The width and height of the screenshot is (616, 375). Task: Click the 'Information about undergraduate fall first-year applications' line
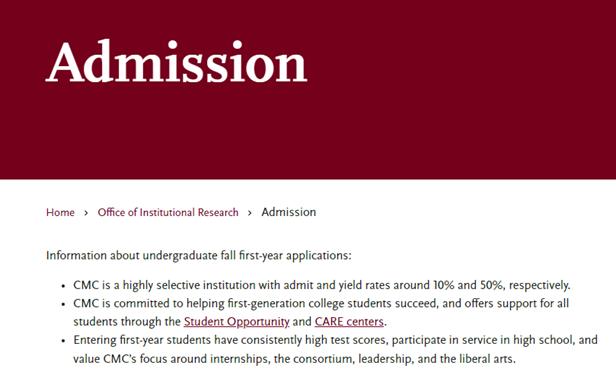[199, 256]
